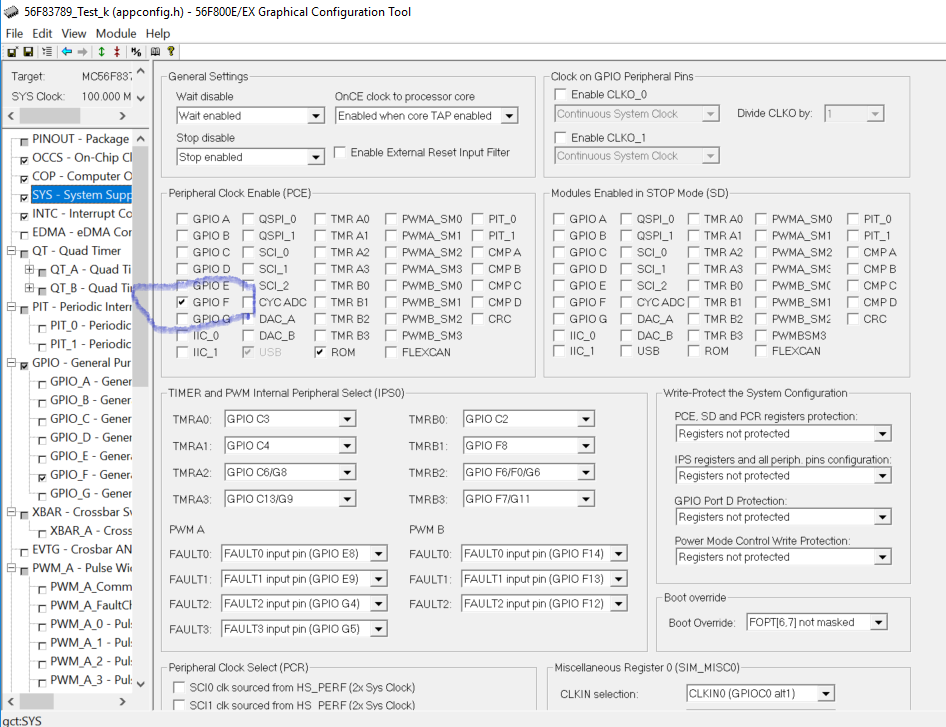Open the Edit menu
Image resolution: width=946 pixels, height=727 pixels.
tap(42, 33)
